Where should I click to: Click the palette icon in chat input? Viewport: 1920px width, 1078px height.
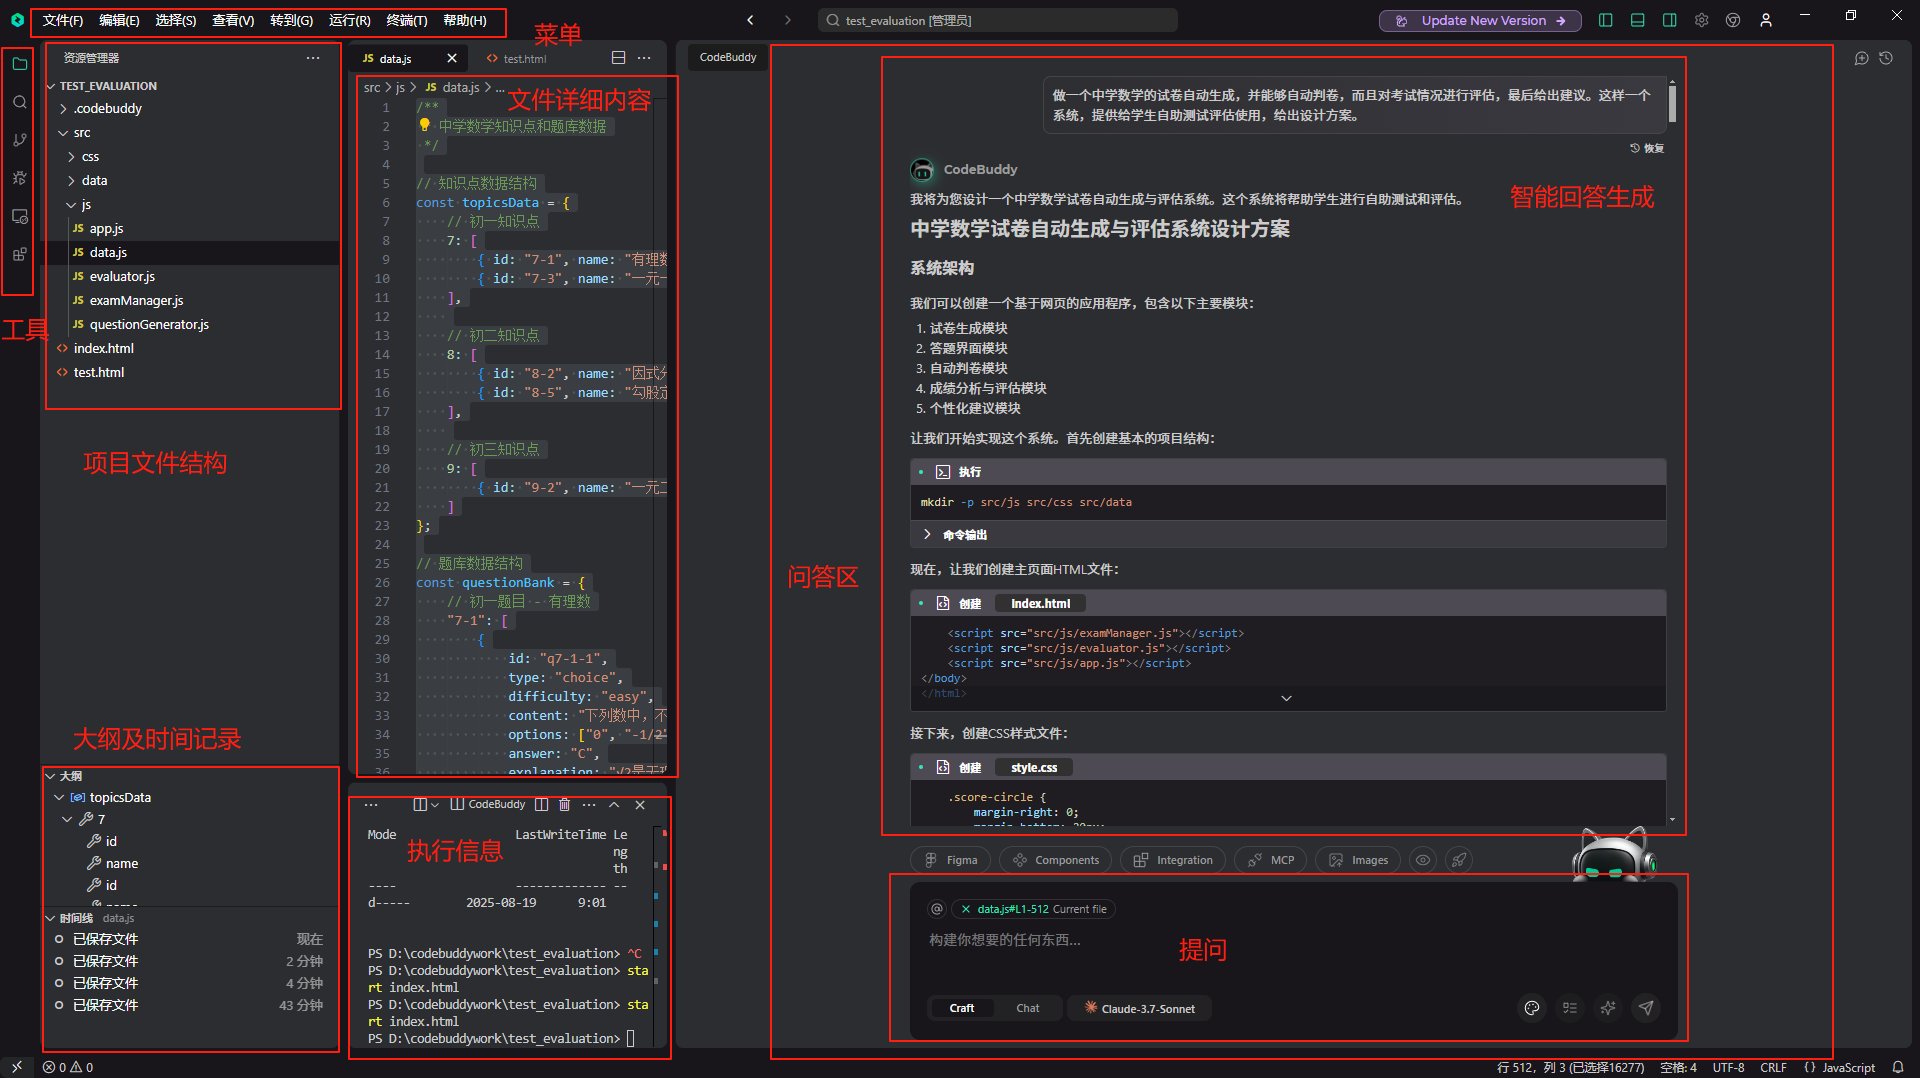1532,1008
